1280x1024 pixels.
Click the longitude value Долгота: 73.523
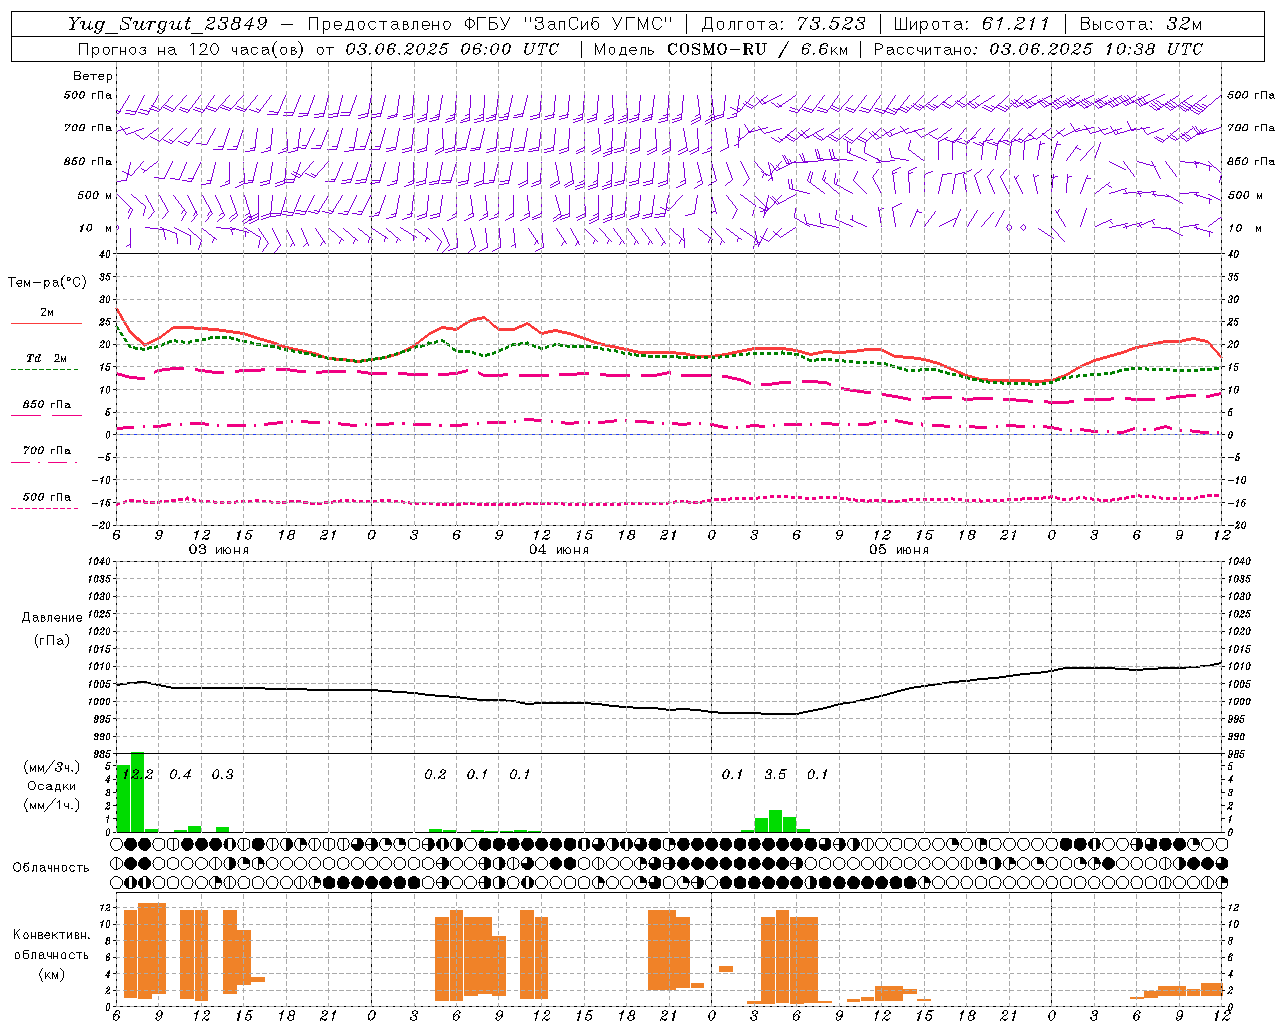pyautogui.click(x=782, y=24)
